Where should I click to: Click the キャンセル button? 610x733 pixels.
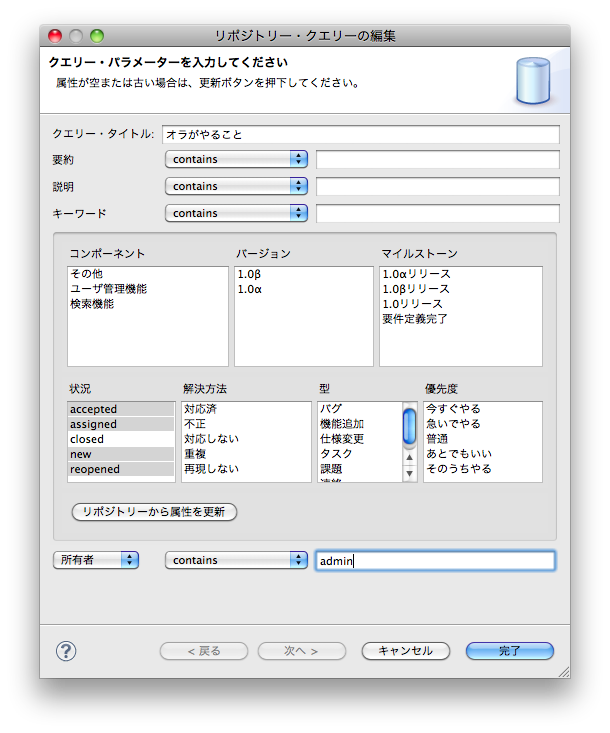coord(405,651)
